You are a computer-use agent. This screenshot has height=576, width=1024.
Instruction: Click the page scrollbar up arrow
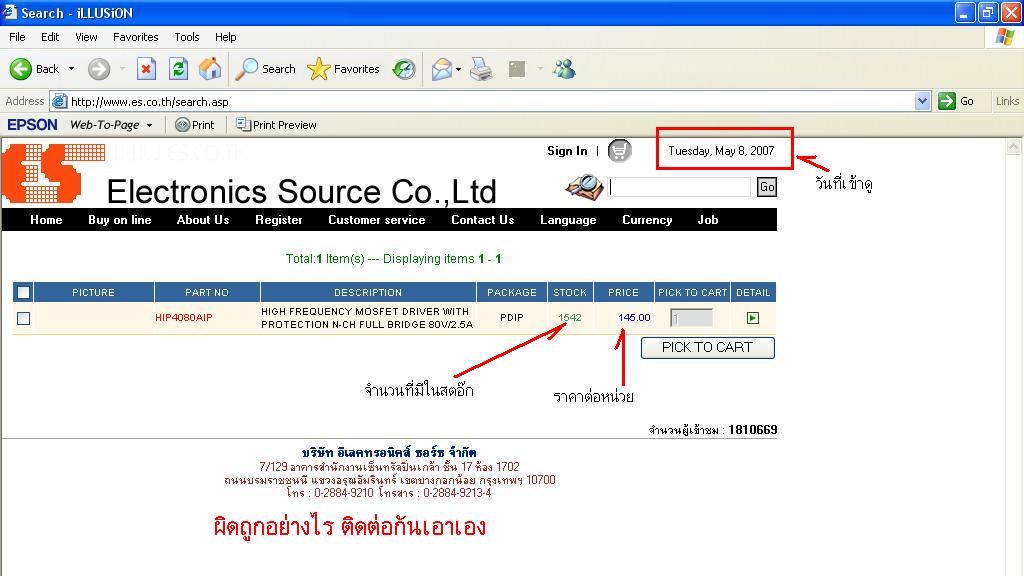(x=1013, y=147)
